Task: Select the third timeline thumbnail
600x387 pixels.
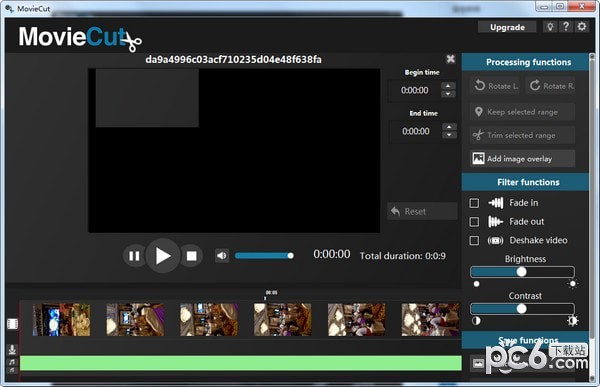Action: pos(209,320)
